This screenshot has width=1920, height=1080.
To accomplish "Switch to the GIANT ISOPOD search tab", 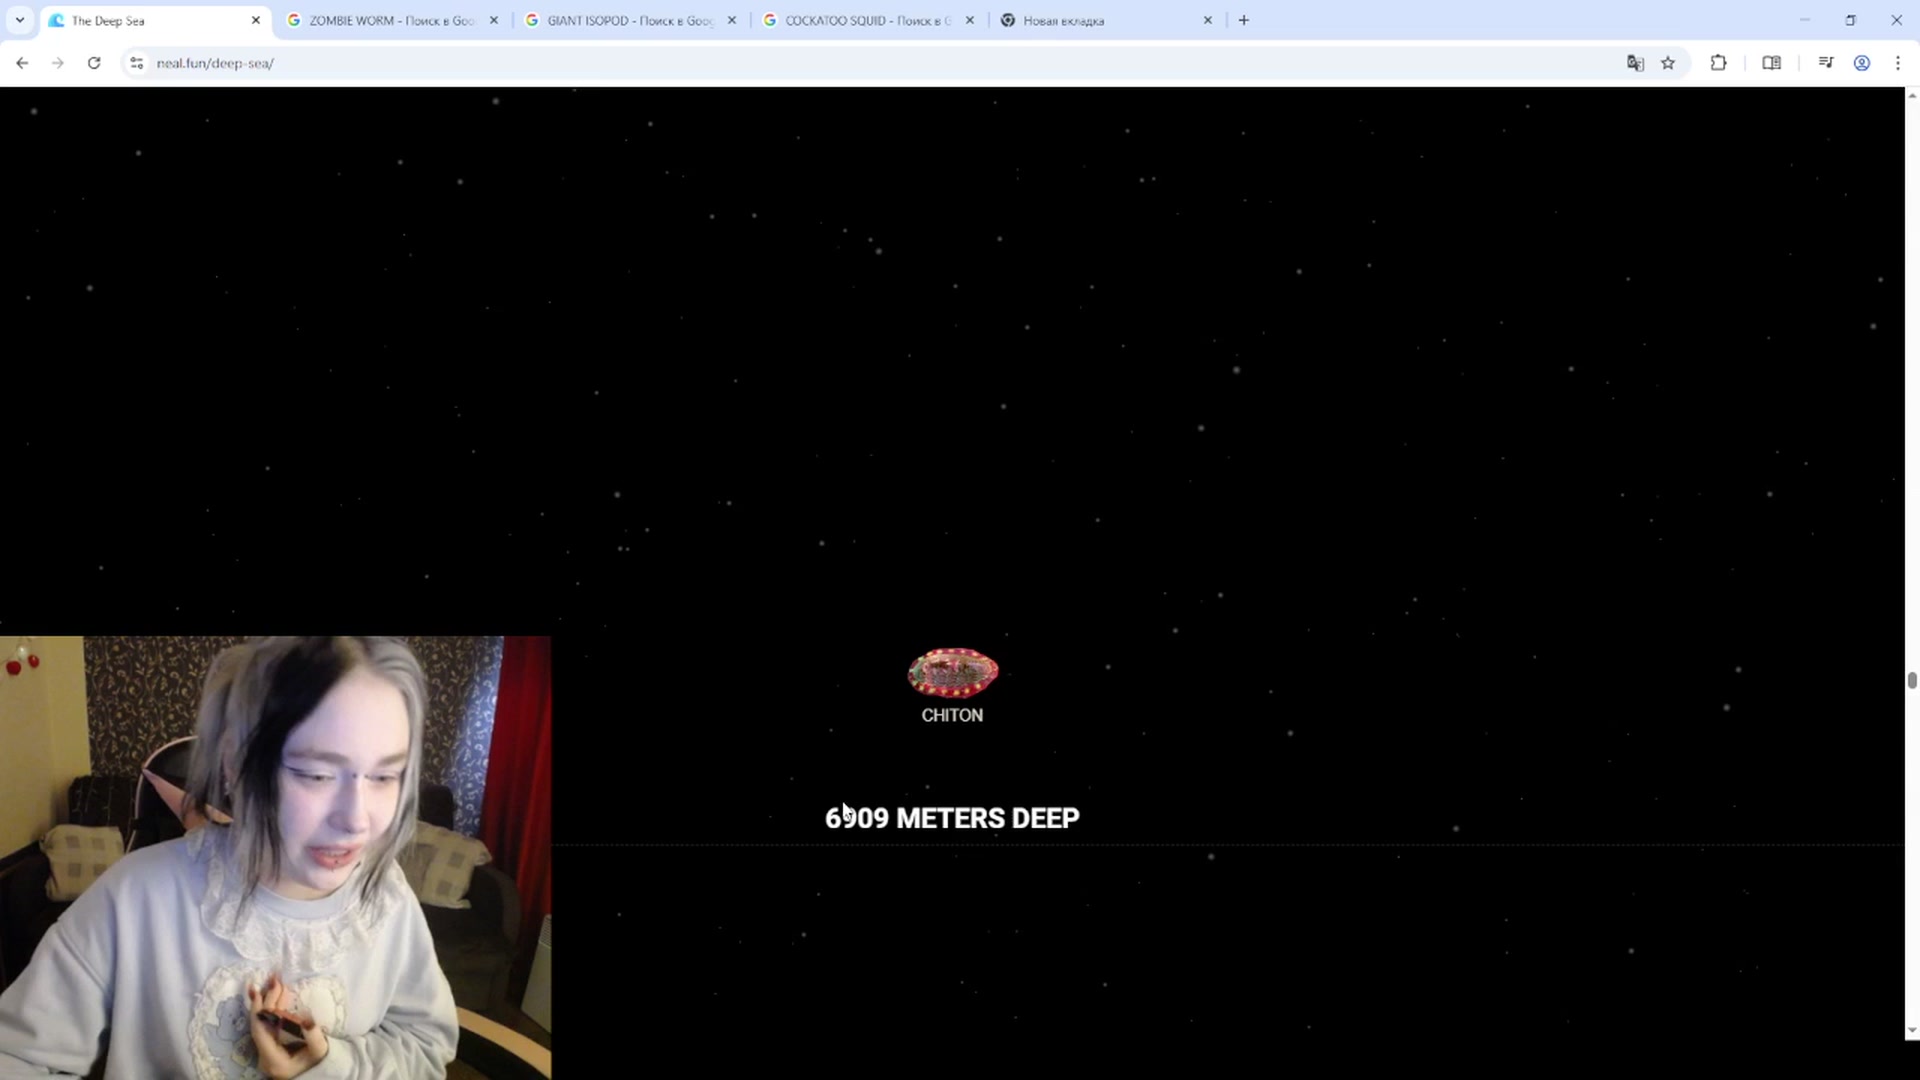I will point(630,20).
